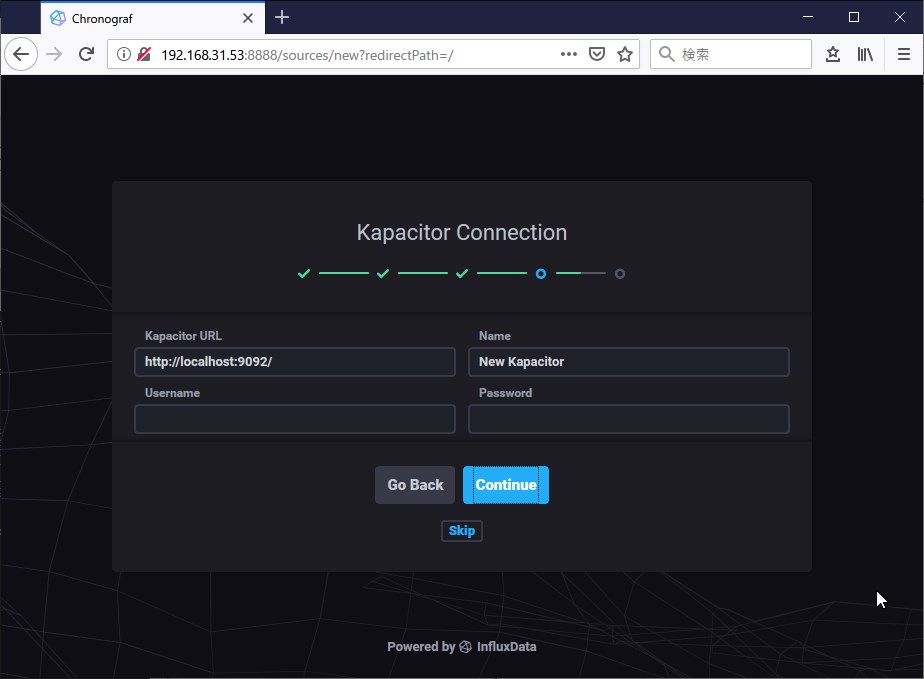Click the Go Back button

[x=415, y=485]
